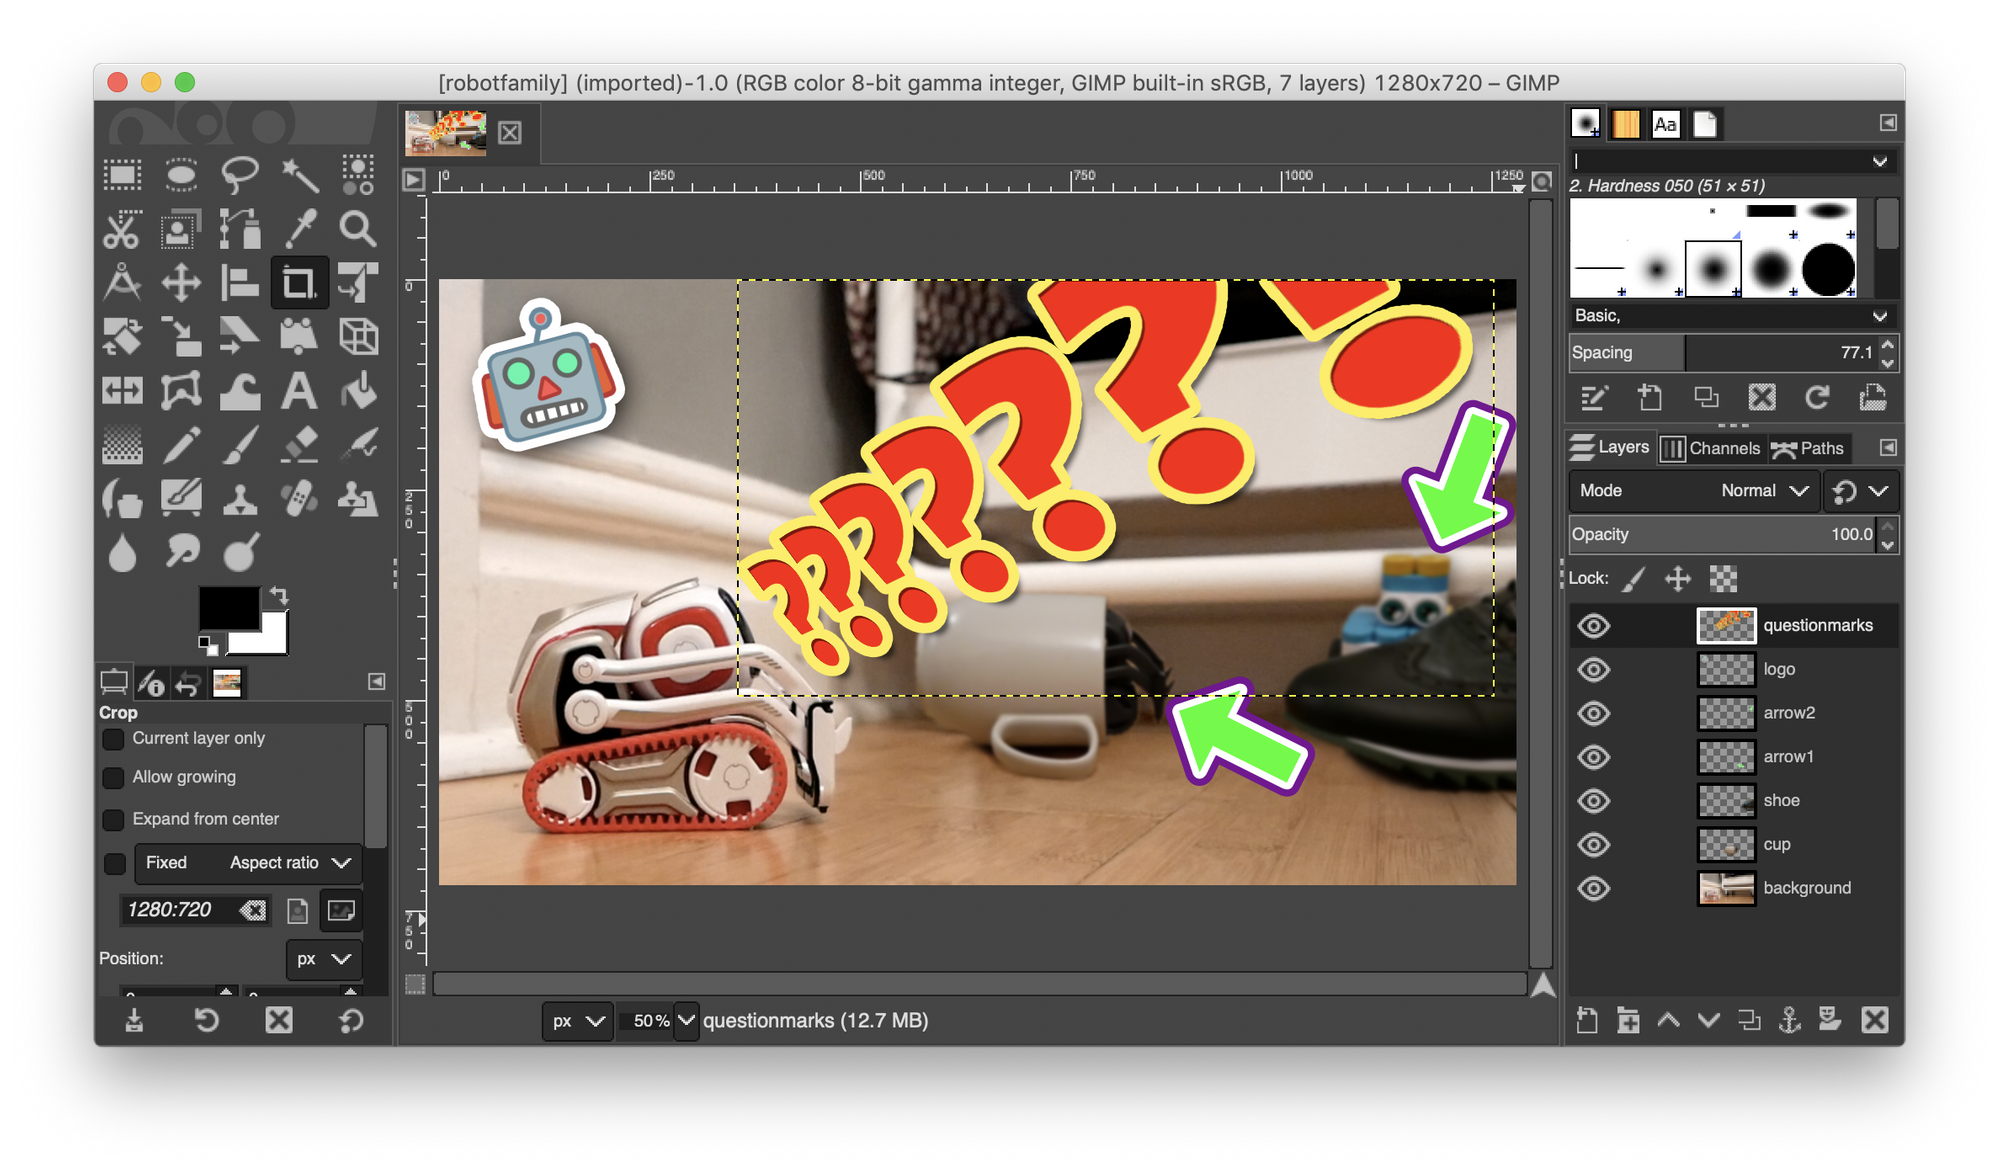The height and width of the screenshot is (1172, 2000).
Task: Select the Paintbrush tool
Action: pos(240,445)
